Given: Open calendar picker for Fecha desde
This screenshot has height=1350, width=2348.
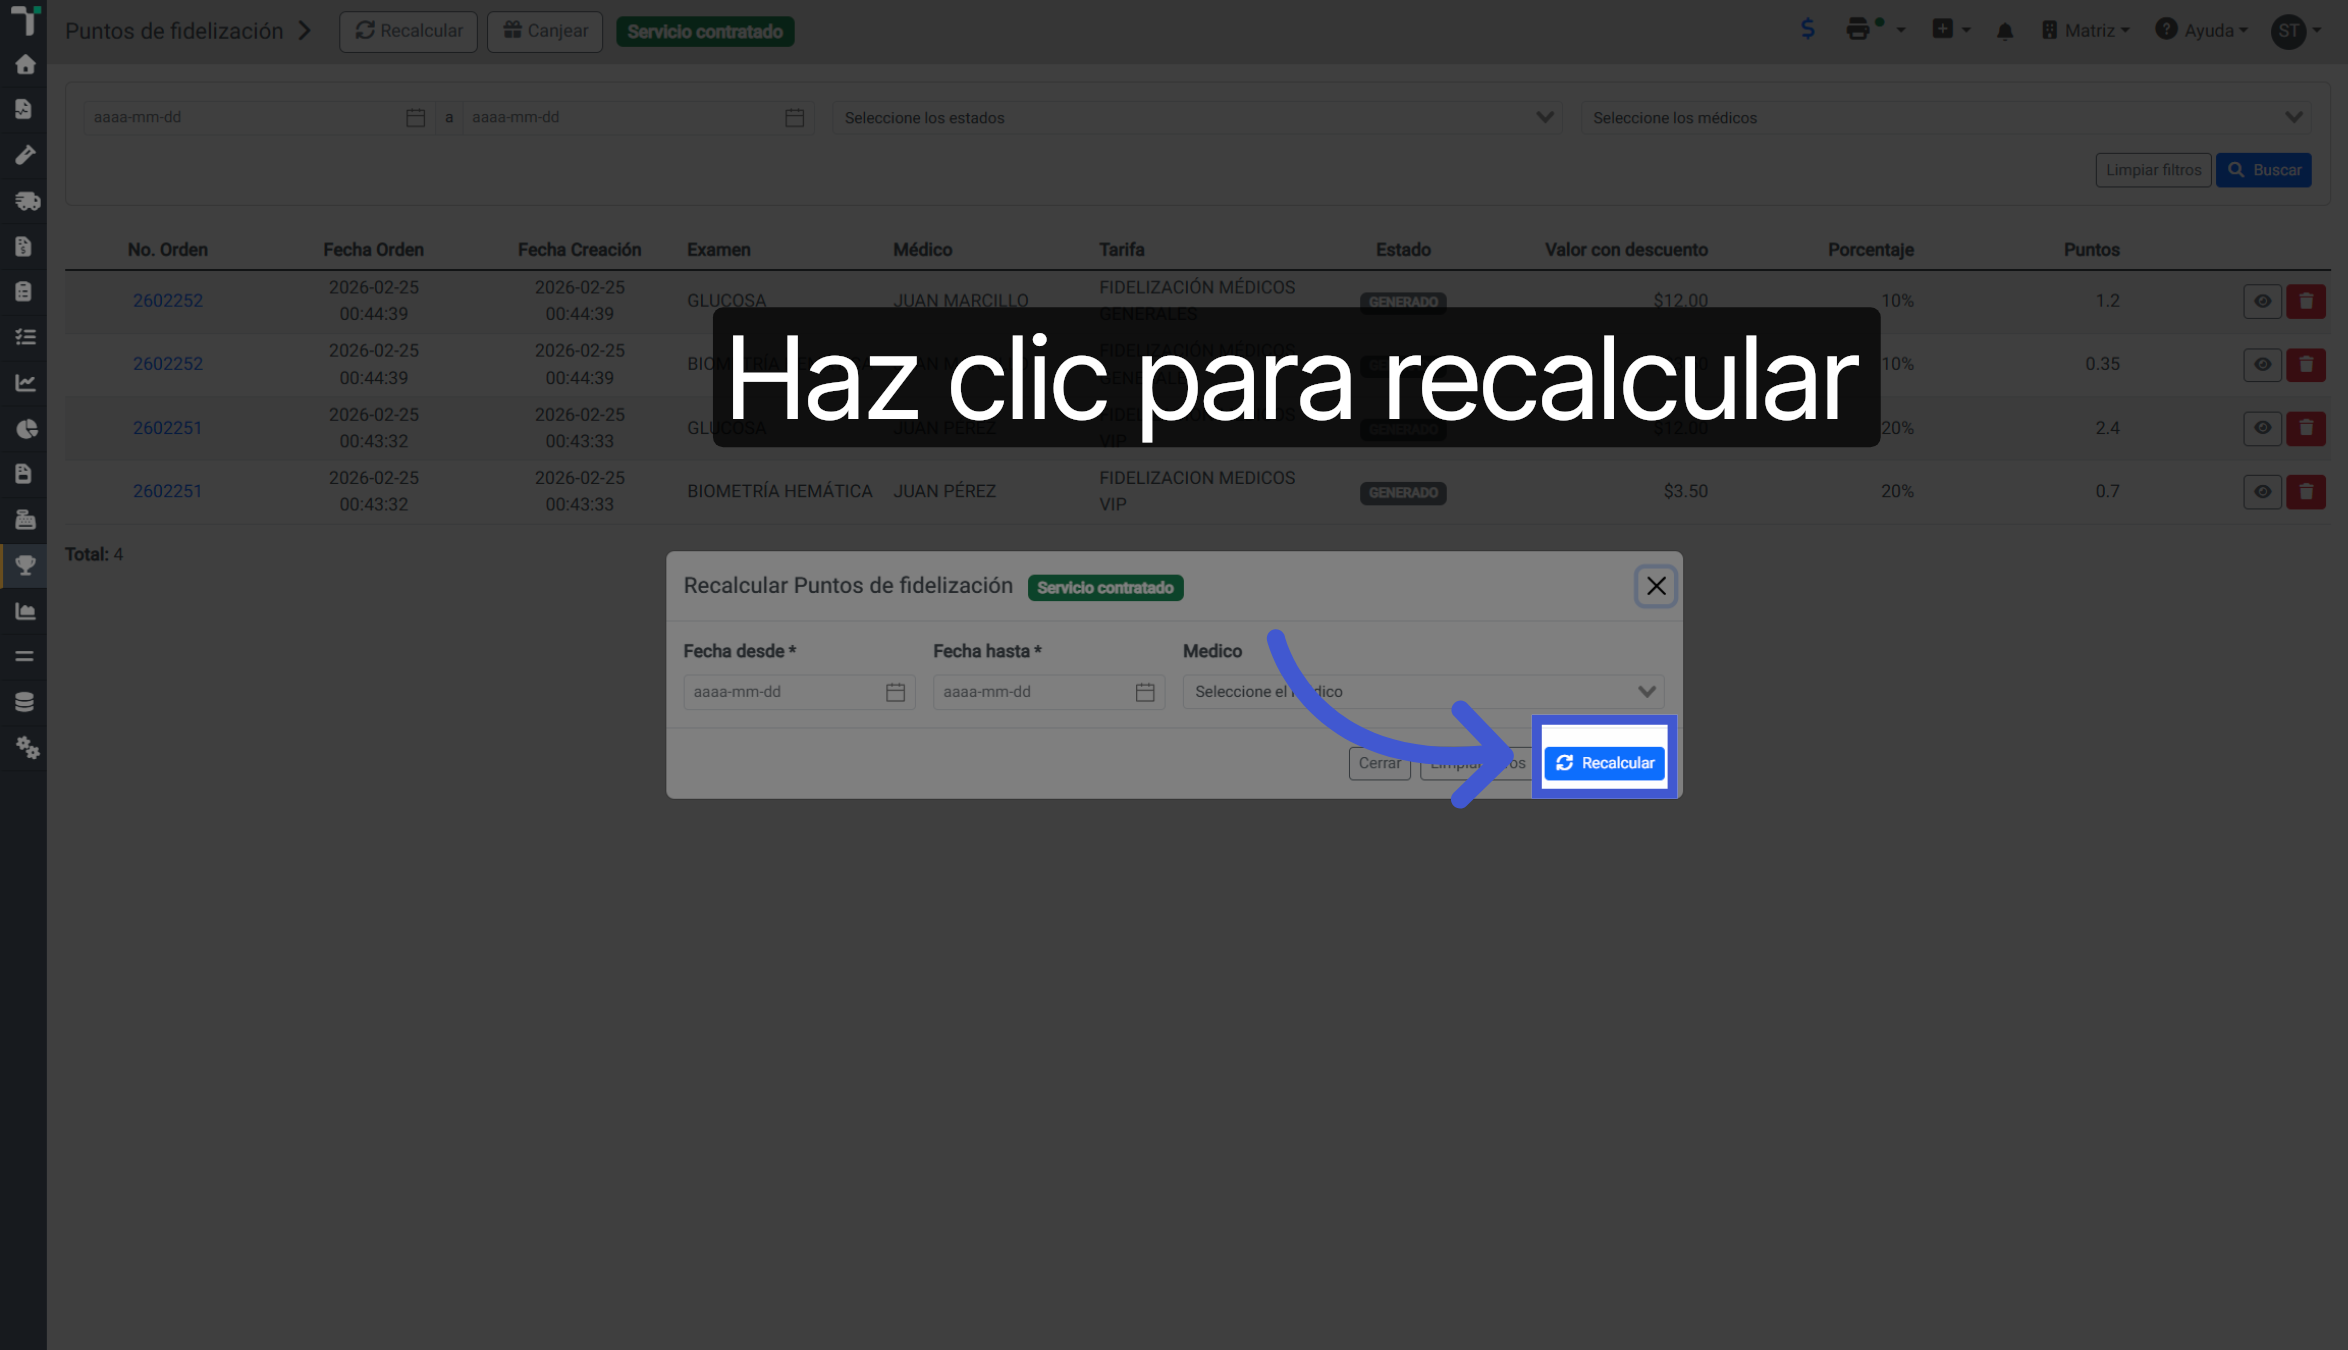Looking at the screenshot, I should [895, 692].
